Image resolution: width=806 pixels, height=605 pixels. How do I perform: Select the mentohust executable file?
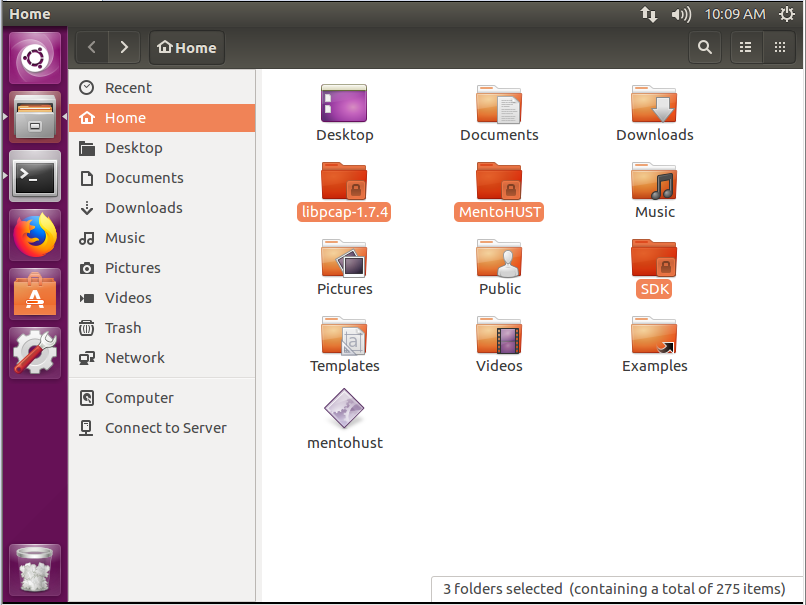tap(344, 410)
